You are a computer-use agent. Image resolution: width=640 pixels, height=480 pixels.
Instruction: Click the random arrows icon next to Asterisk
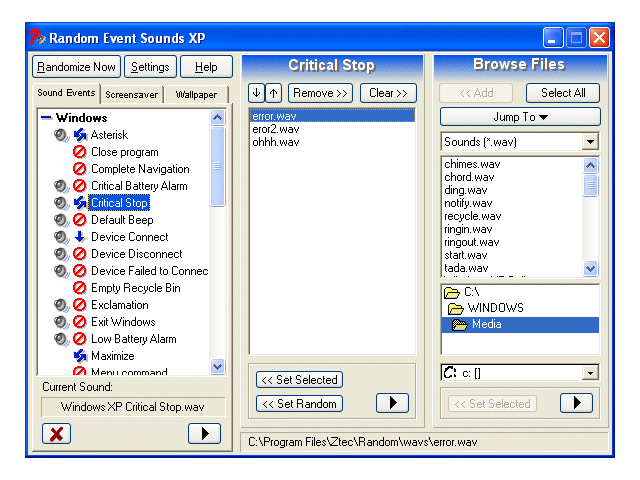[x=80, y=135]
